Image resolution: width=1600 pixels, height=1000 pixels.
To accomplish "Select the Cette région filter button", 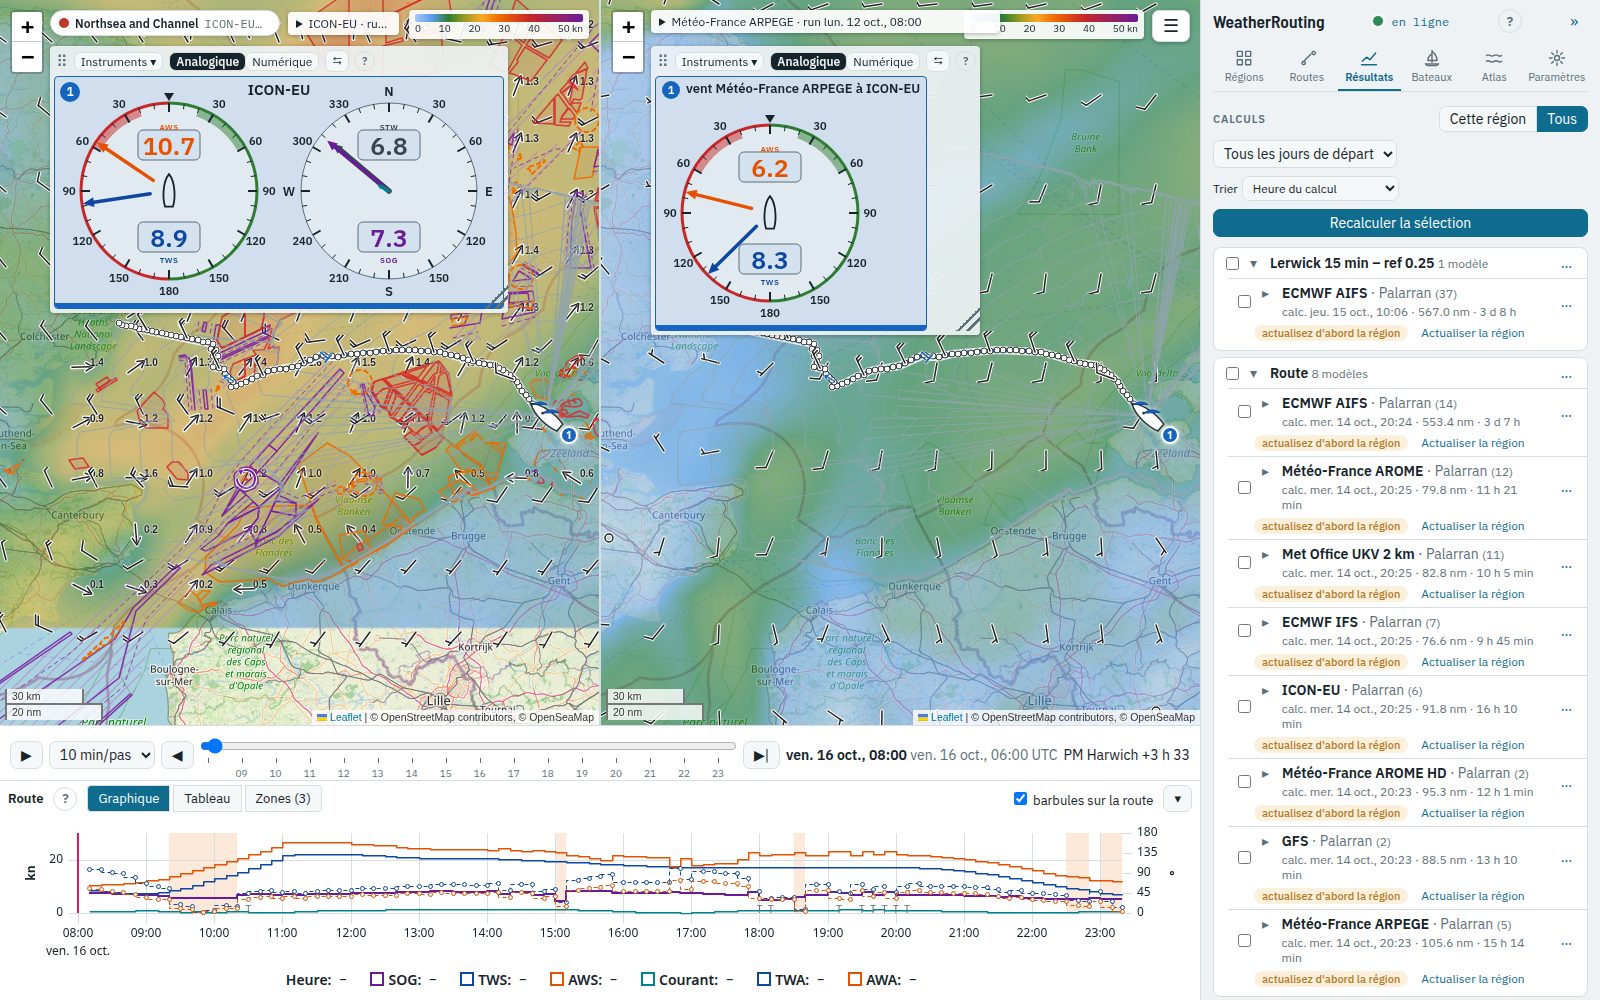I will click(1487, 119).
